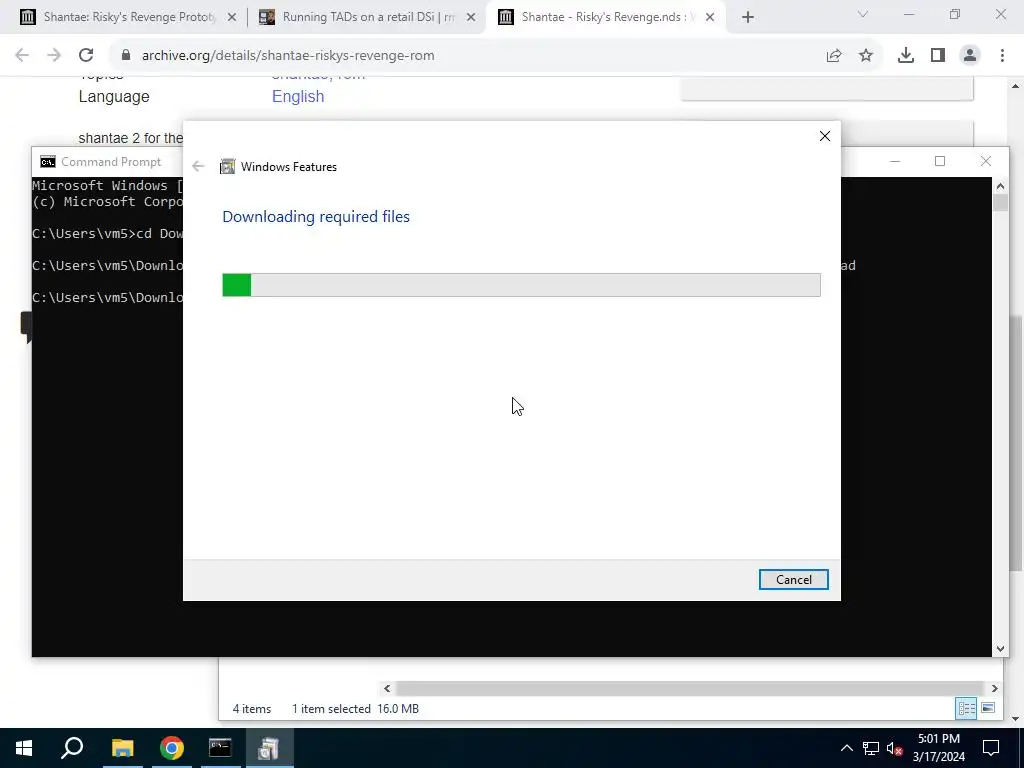The image size is (1024, 768).
Task: Click the Command Prompt title icon
Action: coord(48,162)
